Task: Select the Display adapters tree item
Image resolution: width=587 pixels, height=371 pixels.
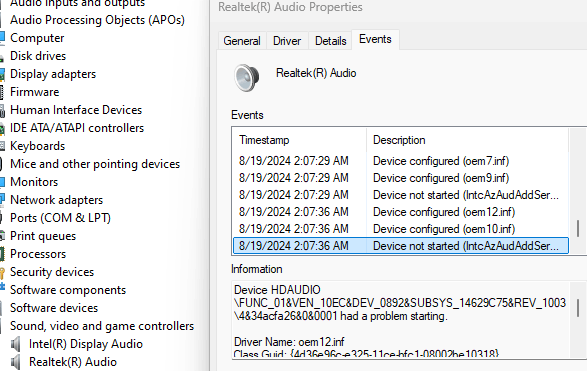Action: (x=53, y=74)
